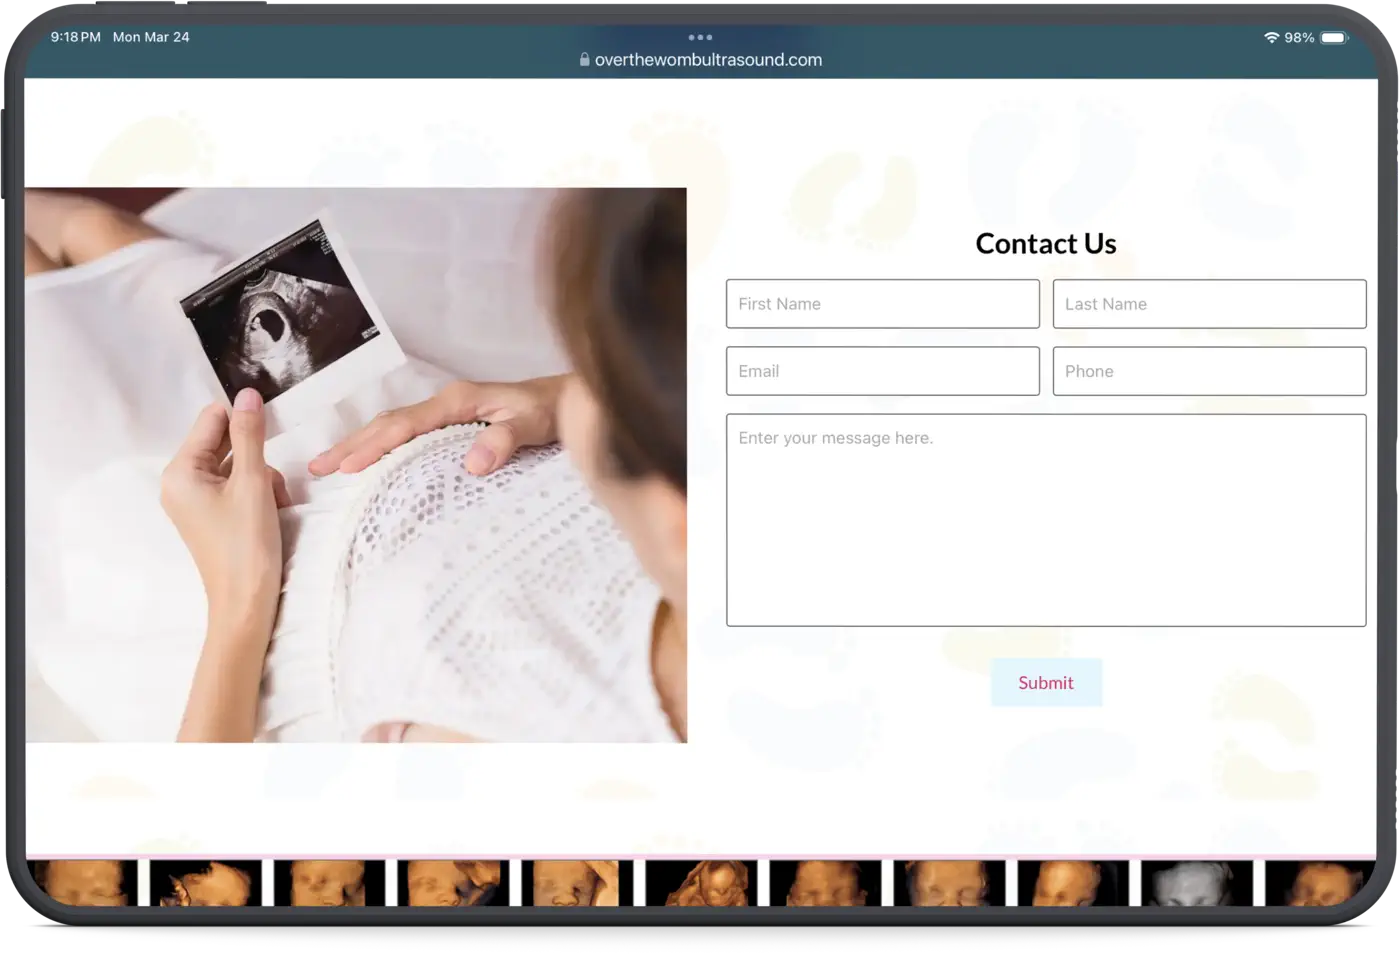Tap the 98% battery percentage

click(1299, 37)
